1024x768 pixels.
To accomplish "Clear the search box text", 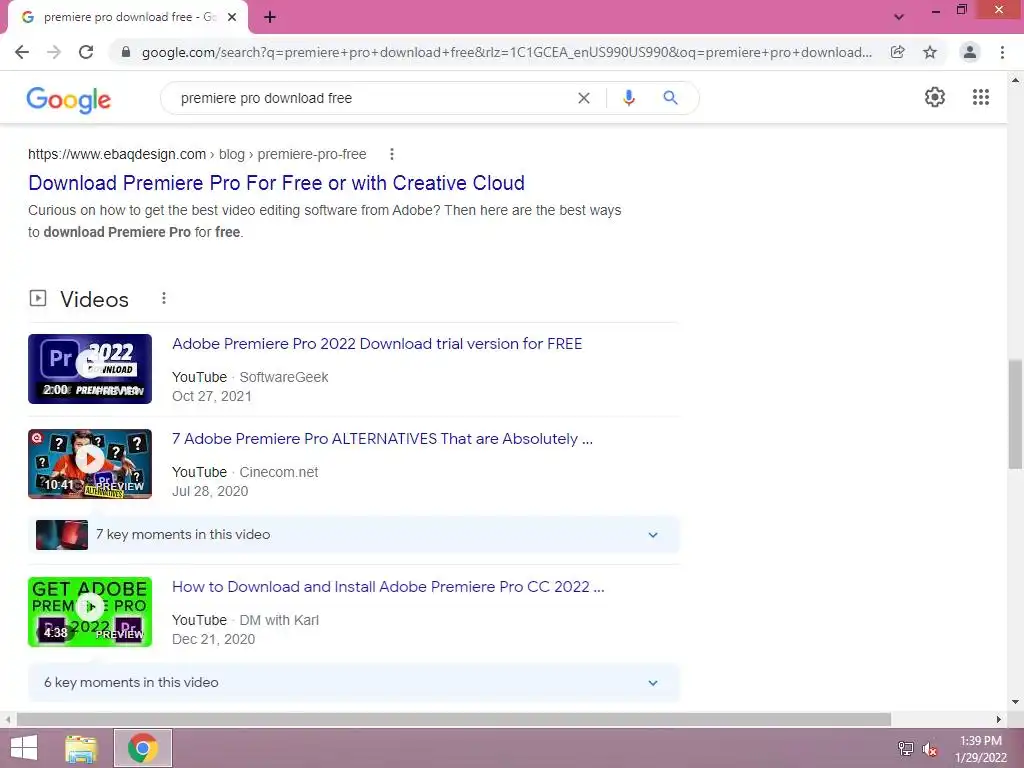I will pyautogui.click(x=584, y=98).
